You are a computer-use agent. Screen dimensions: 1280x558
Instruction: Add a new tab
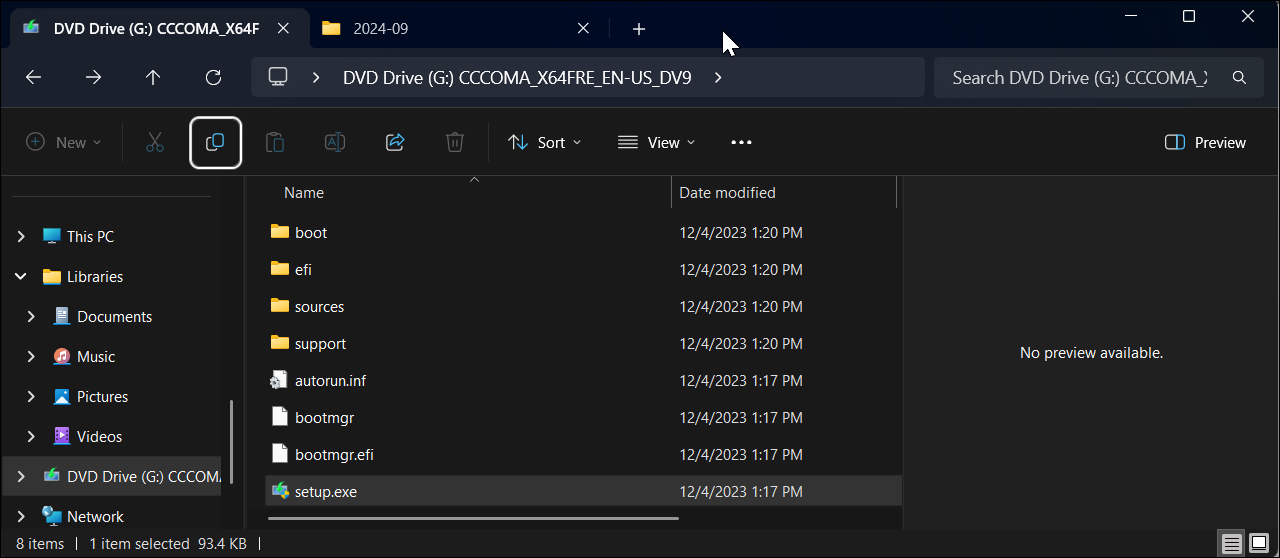click(639, 29)
